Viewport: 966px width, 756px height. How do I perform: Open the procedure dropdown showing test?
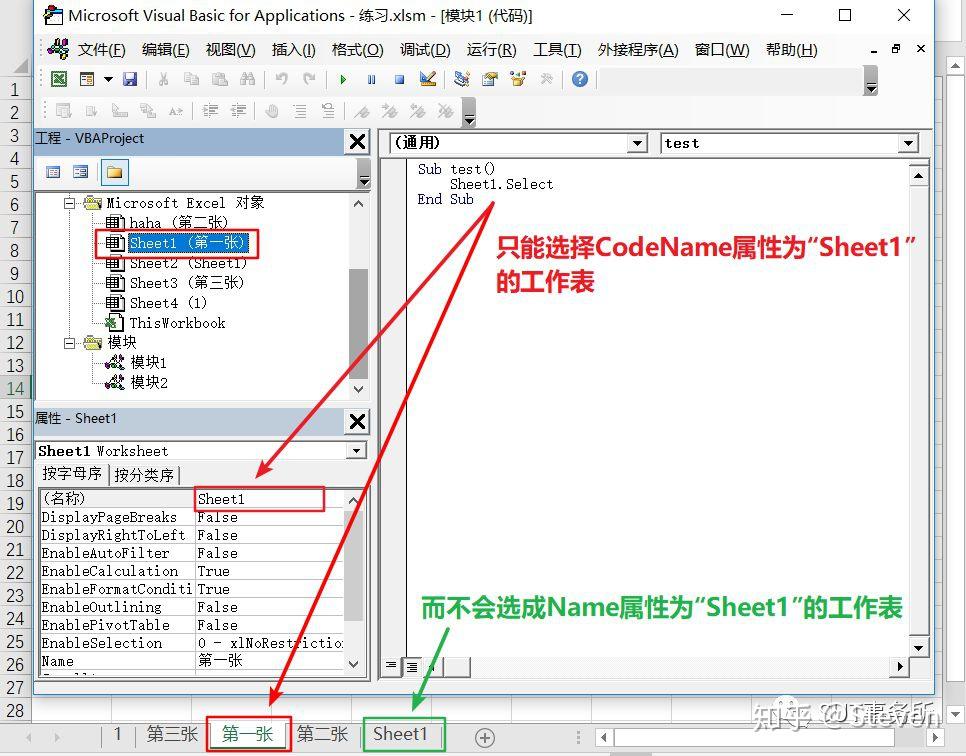(908, 142)
